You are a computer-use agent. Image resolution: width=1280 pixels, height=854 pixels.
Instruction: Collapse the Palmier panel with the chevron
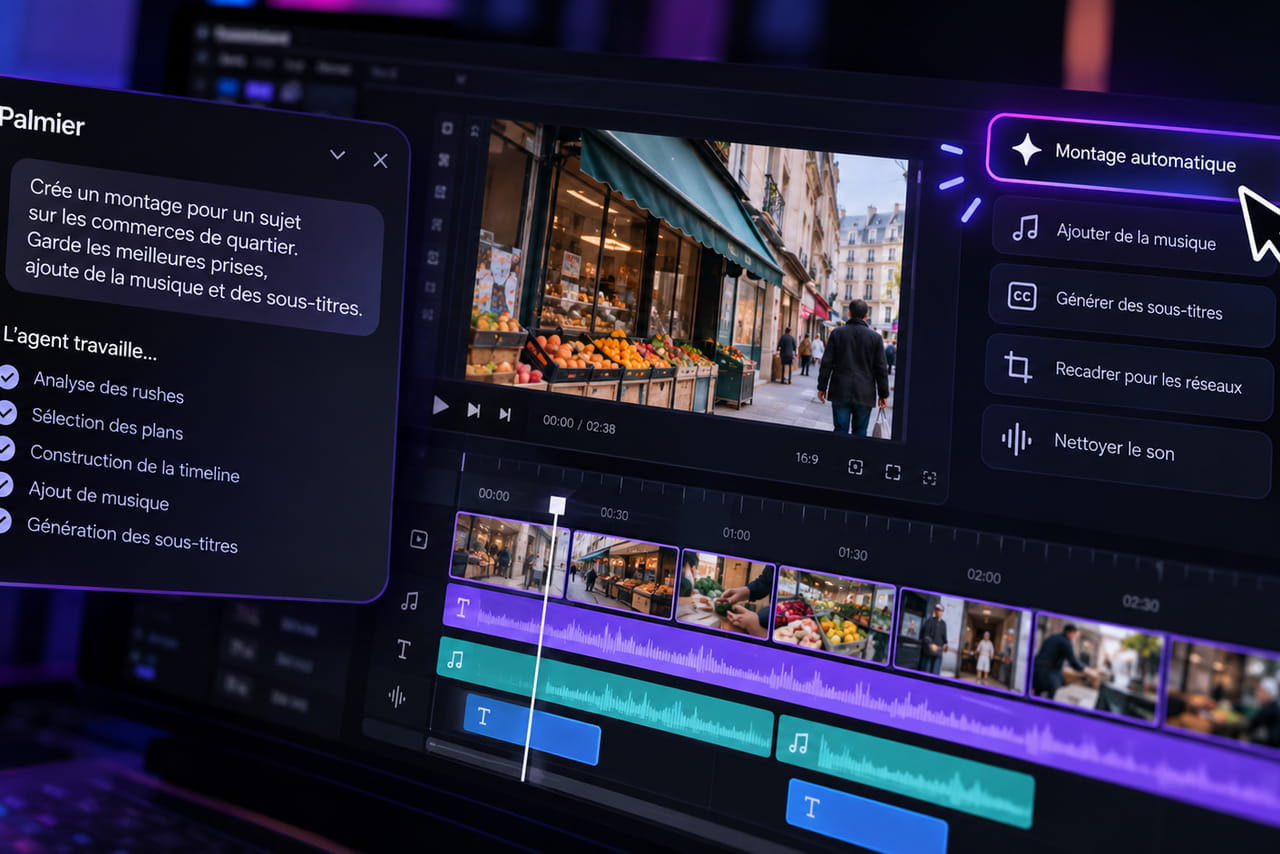click(x=338, y=155)
